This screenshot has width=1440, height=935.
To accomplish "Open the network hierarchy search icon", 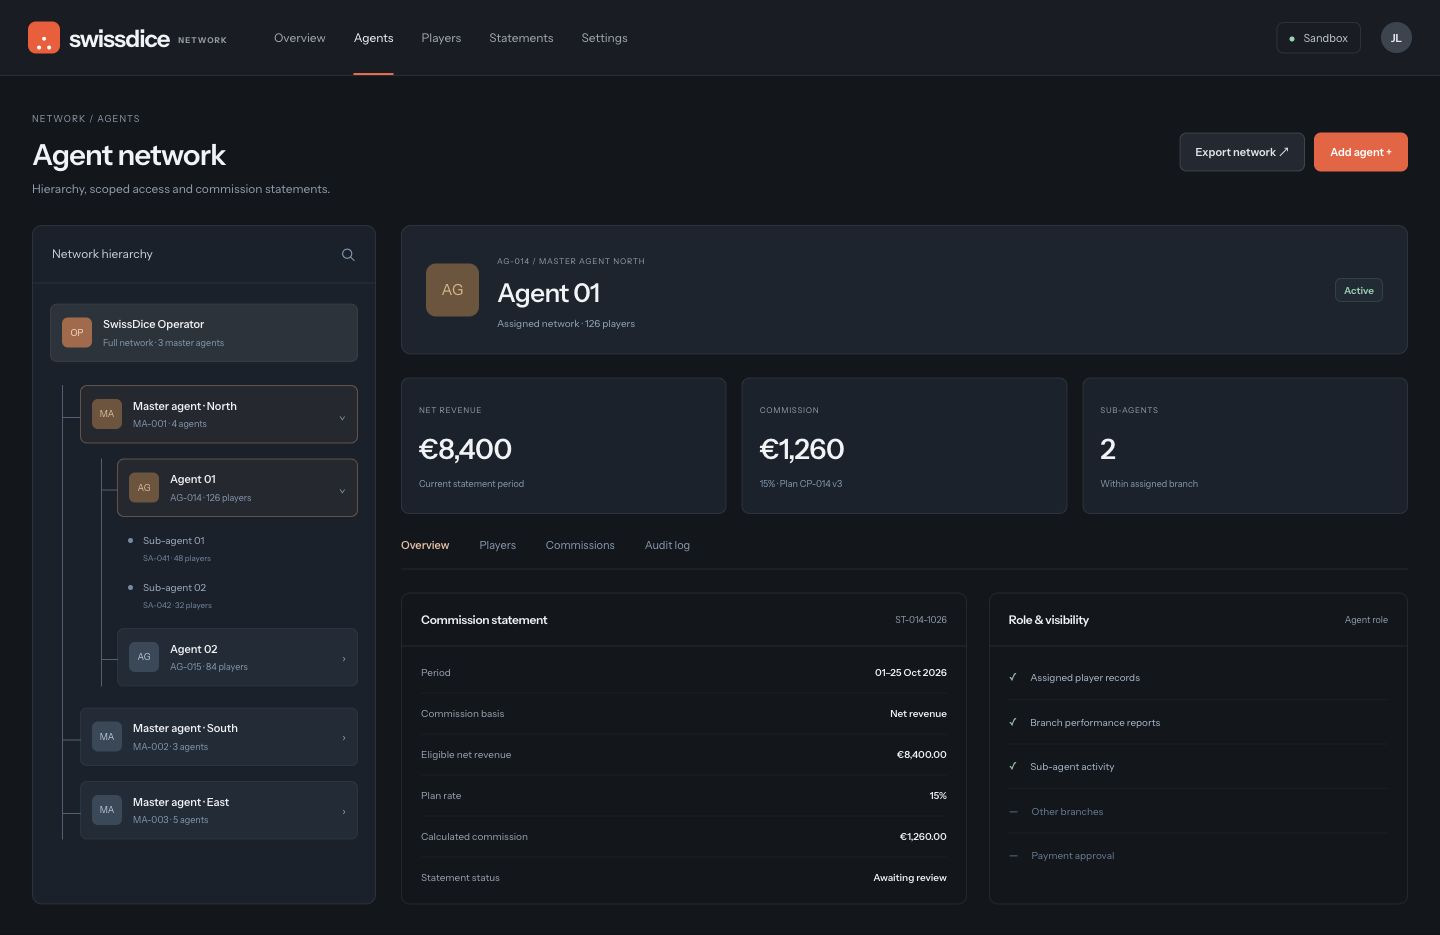I will click(x=348, y=255).
